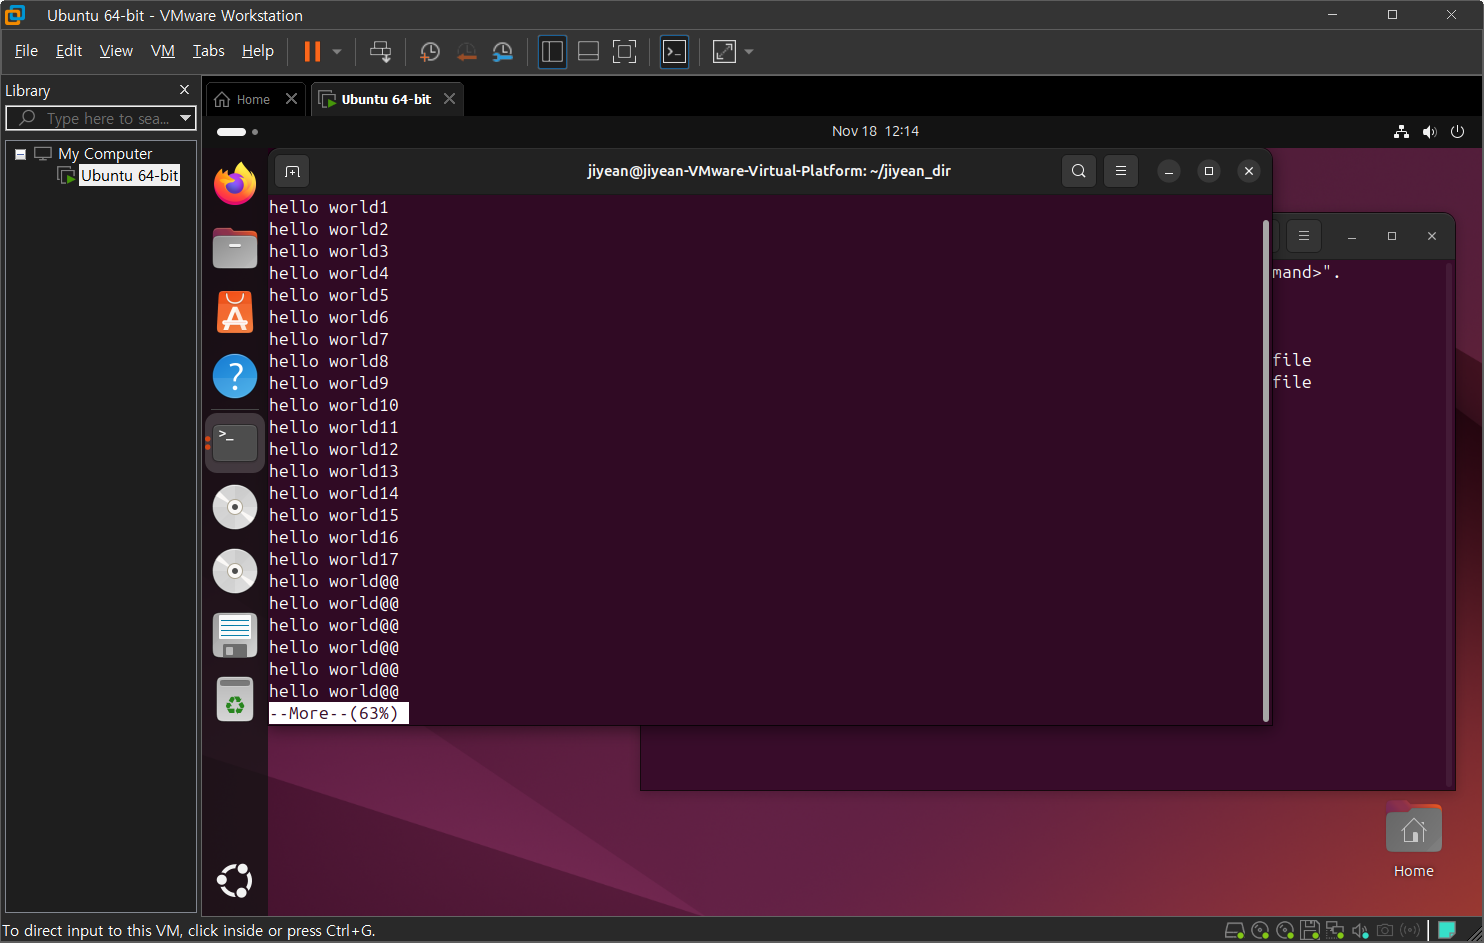Open the VM menu
Viewport: 1484px width, 943px height.
[x=163, y=51]
